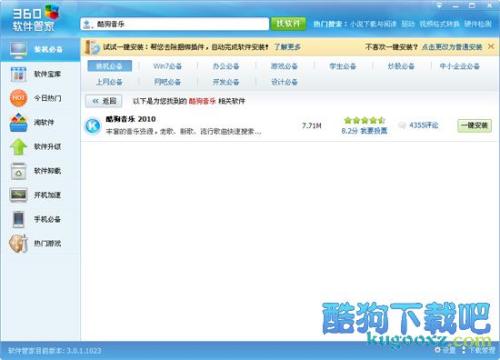Click the 酷狗音乐 2010 title

coord(131,119)
